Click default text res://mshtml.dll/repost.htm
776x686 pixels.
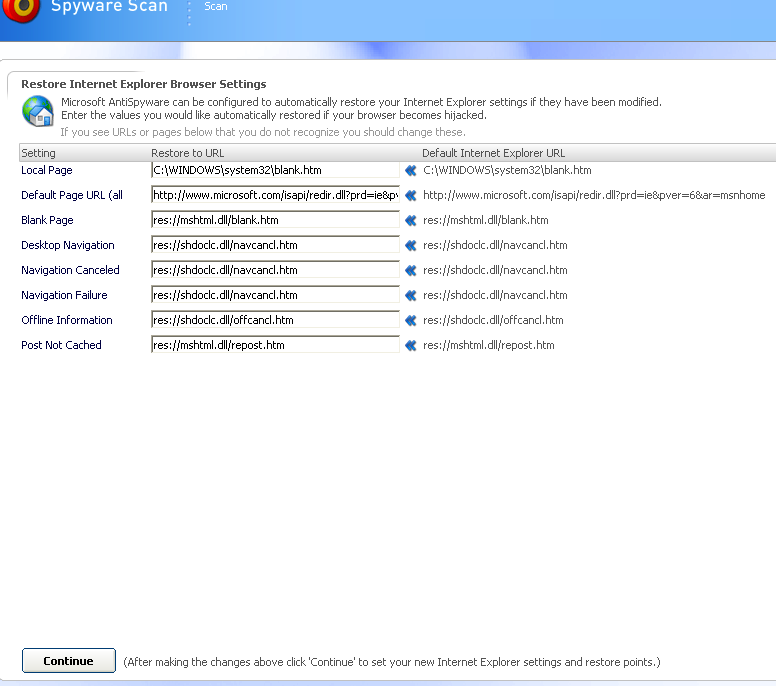tap(488, 345)
